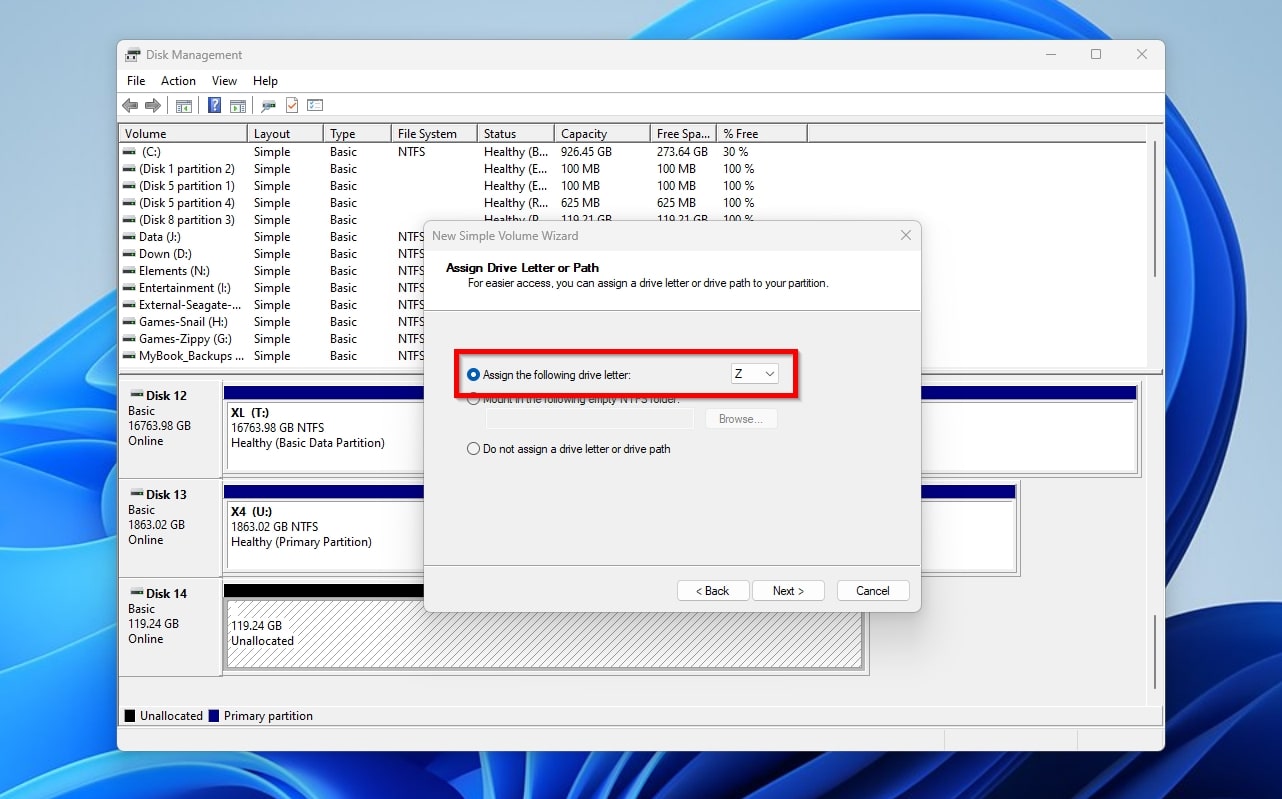This screenshot has height=799, width=1282.
Task: Select the Disk 14 Unallocated region
Action: [x=545, y=634]
